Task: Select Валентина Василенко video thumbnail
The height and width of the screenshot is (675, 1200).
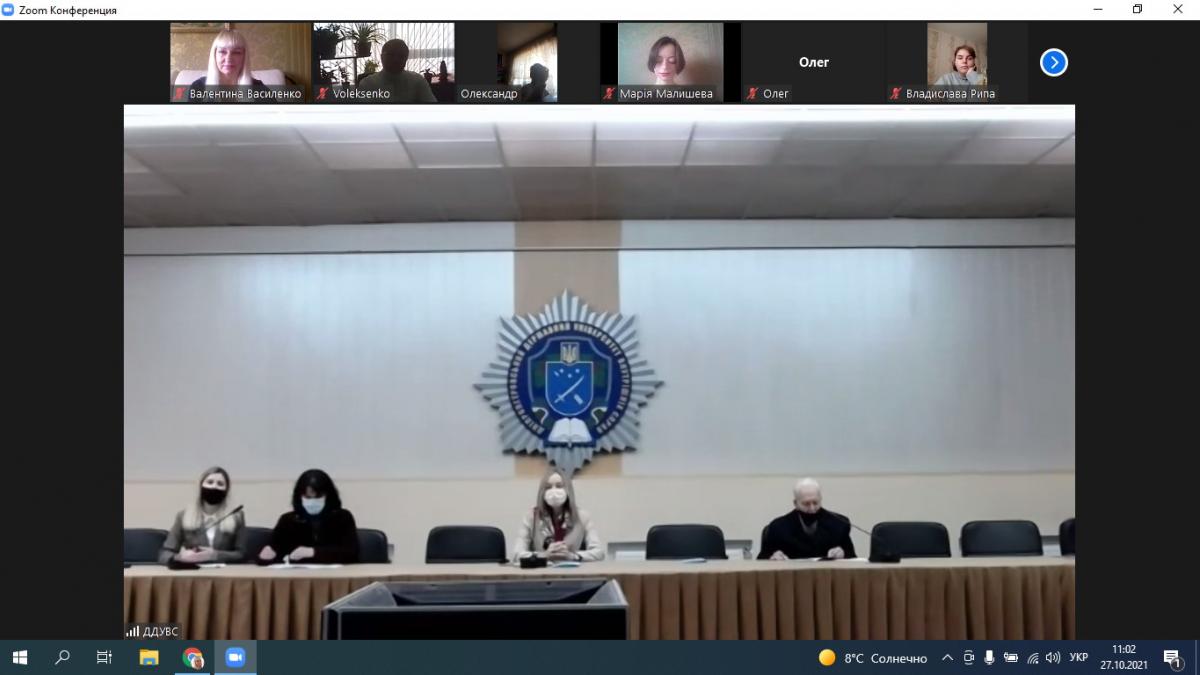Action: click(241, 62)
